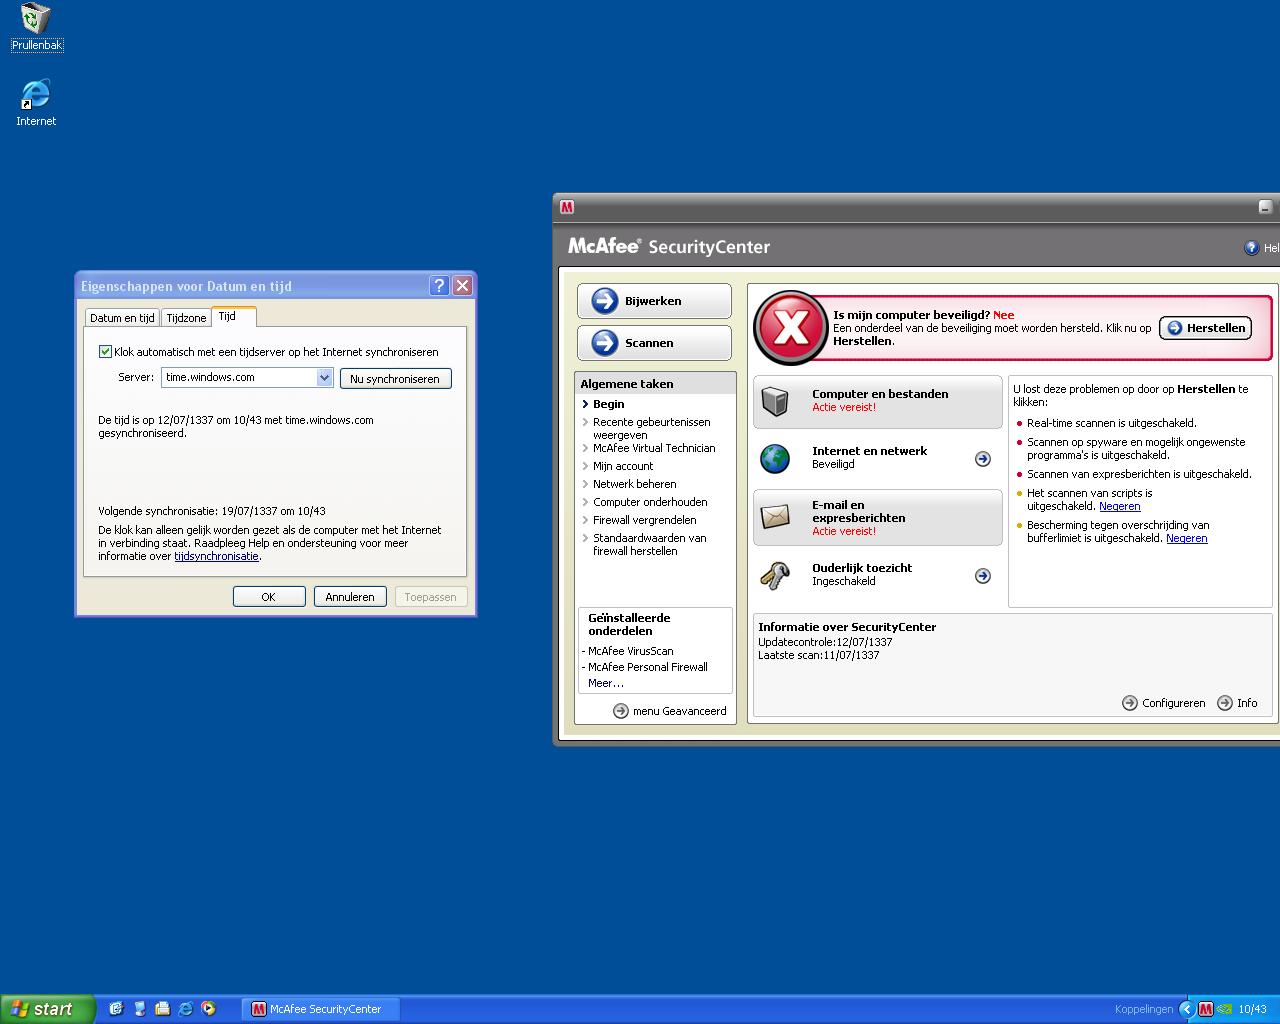Click McAfee VirusScan in installed components

click(630, 651)
